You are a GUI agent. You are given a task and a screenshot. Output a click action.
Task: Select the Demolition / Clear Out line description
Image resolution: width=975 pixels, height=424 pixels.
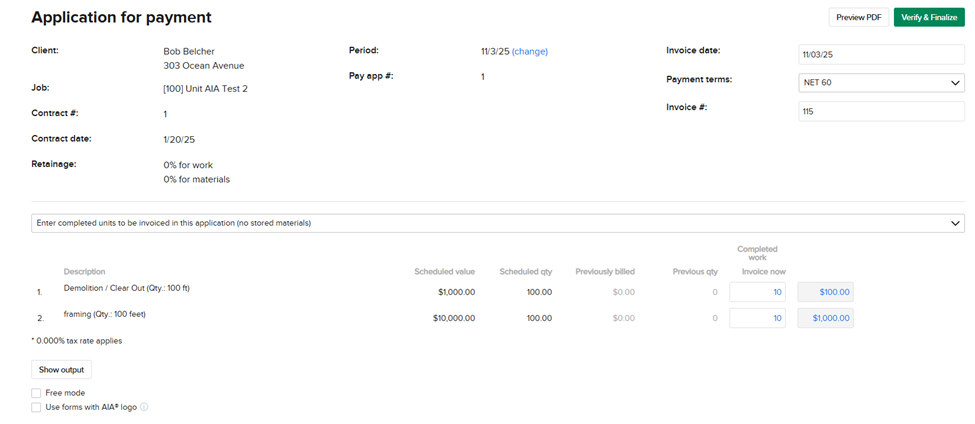point(126,288)
